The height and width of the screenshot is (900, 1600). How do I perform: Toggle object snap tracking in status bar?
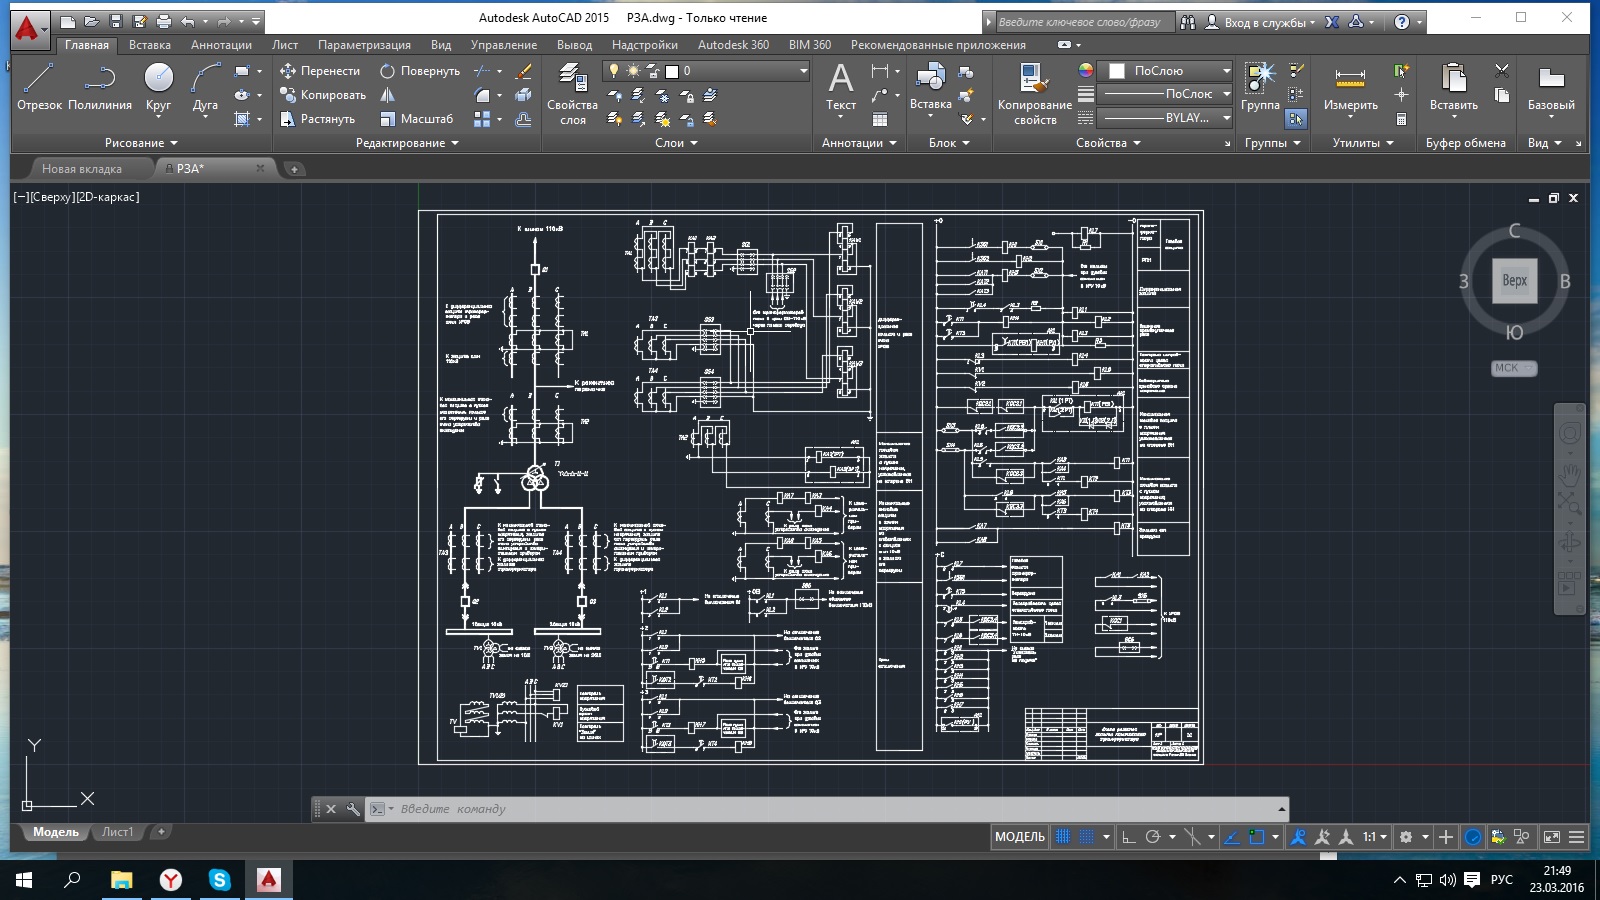click(1232, 837)
